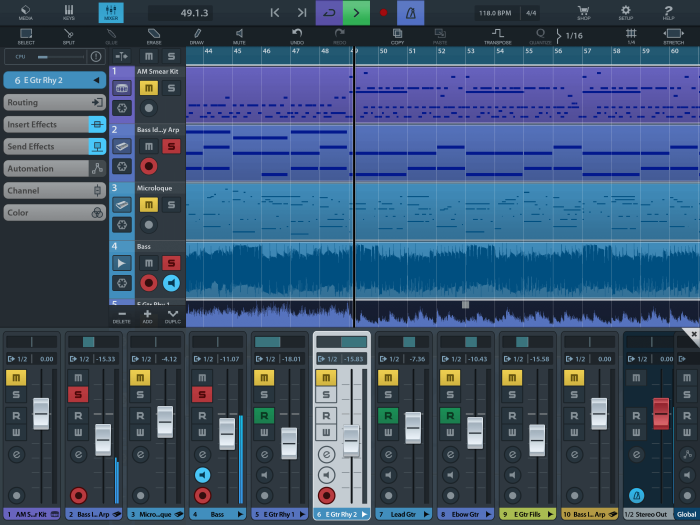The width and height of the screenshot is (700, 525).
Task: Move the Lead Gtr channel fader
Action: 413,428
